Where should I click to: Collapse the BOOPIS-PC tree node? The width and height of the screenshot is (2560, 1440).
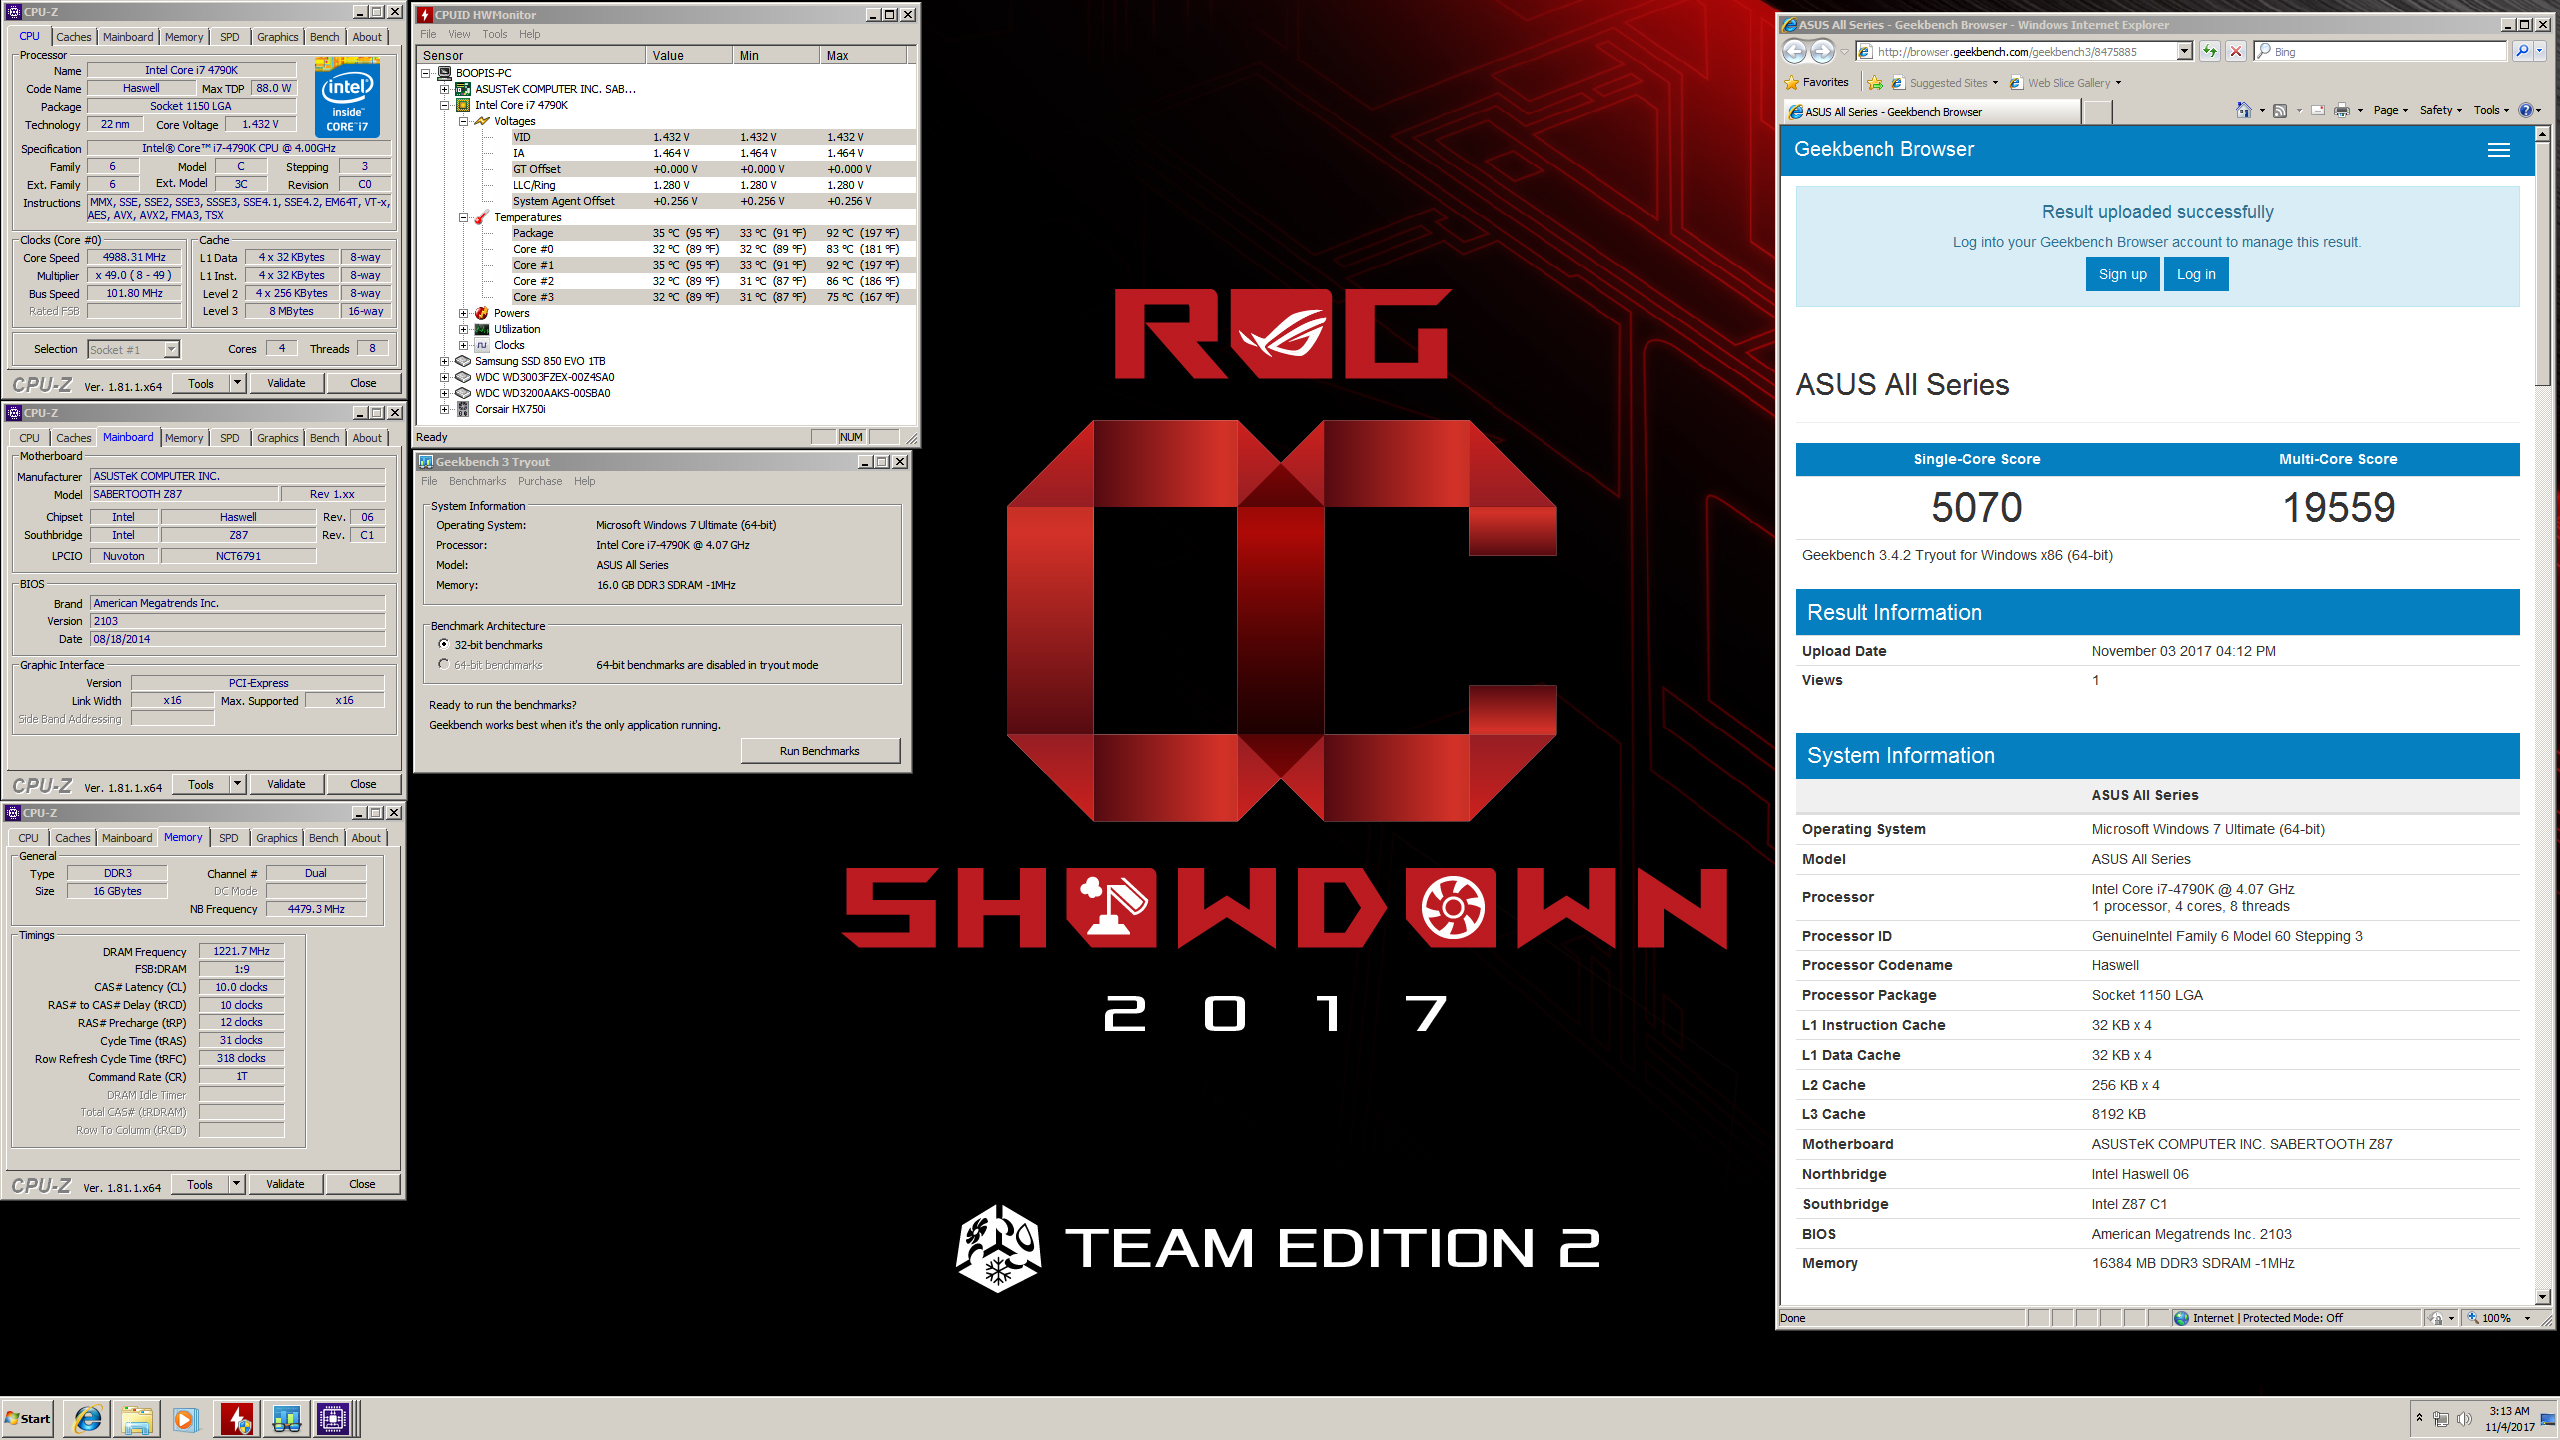[x=426, y=73]
